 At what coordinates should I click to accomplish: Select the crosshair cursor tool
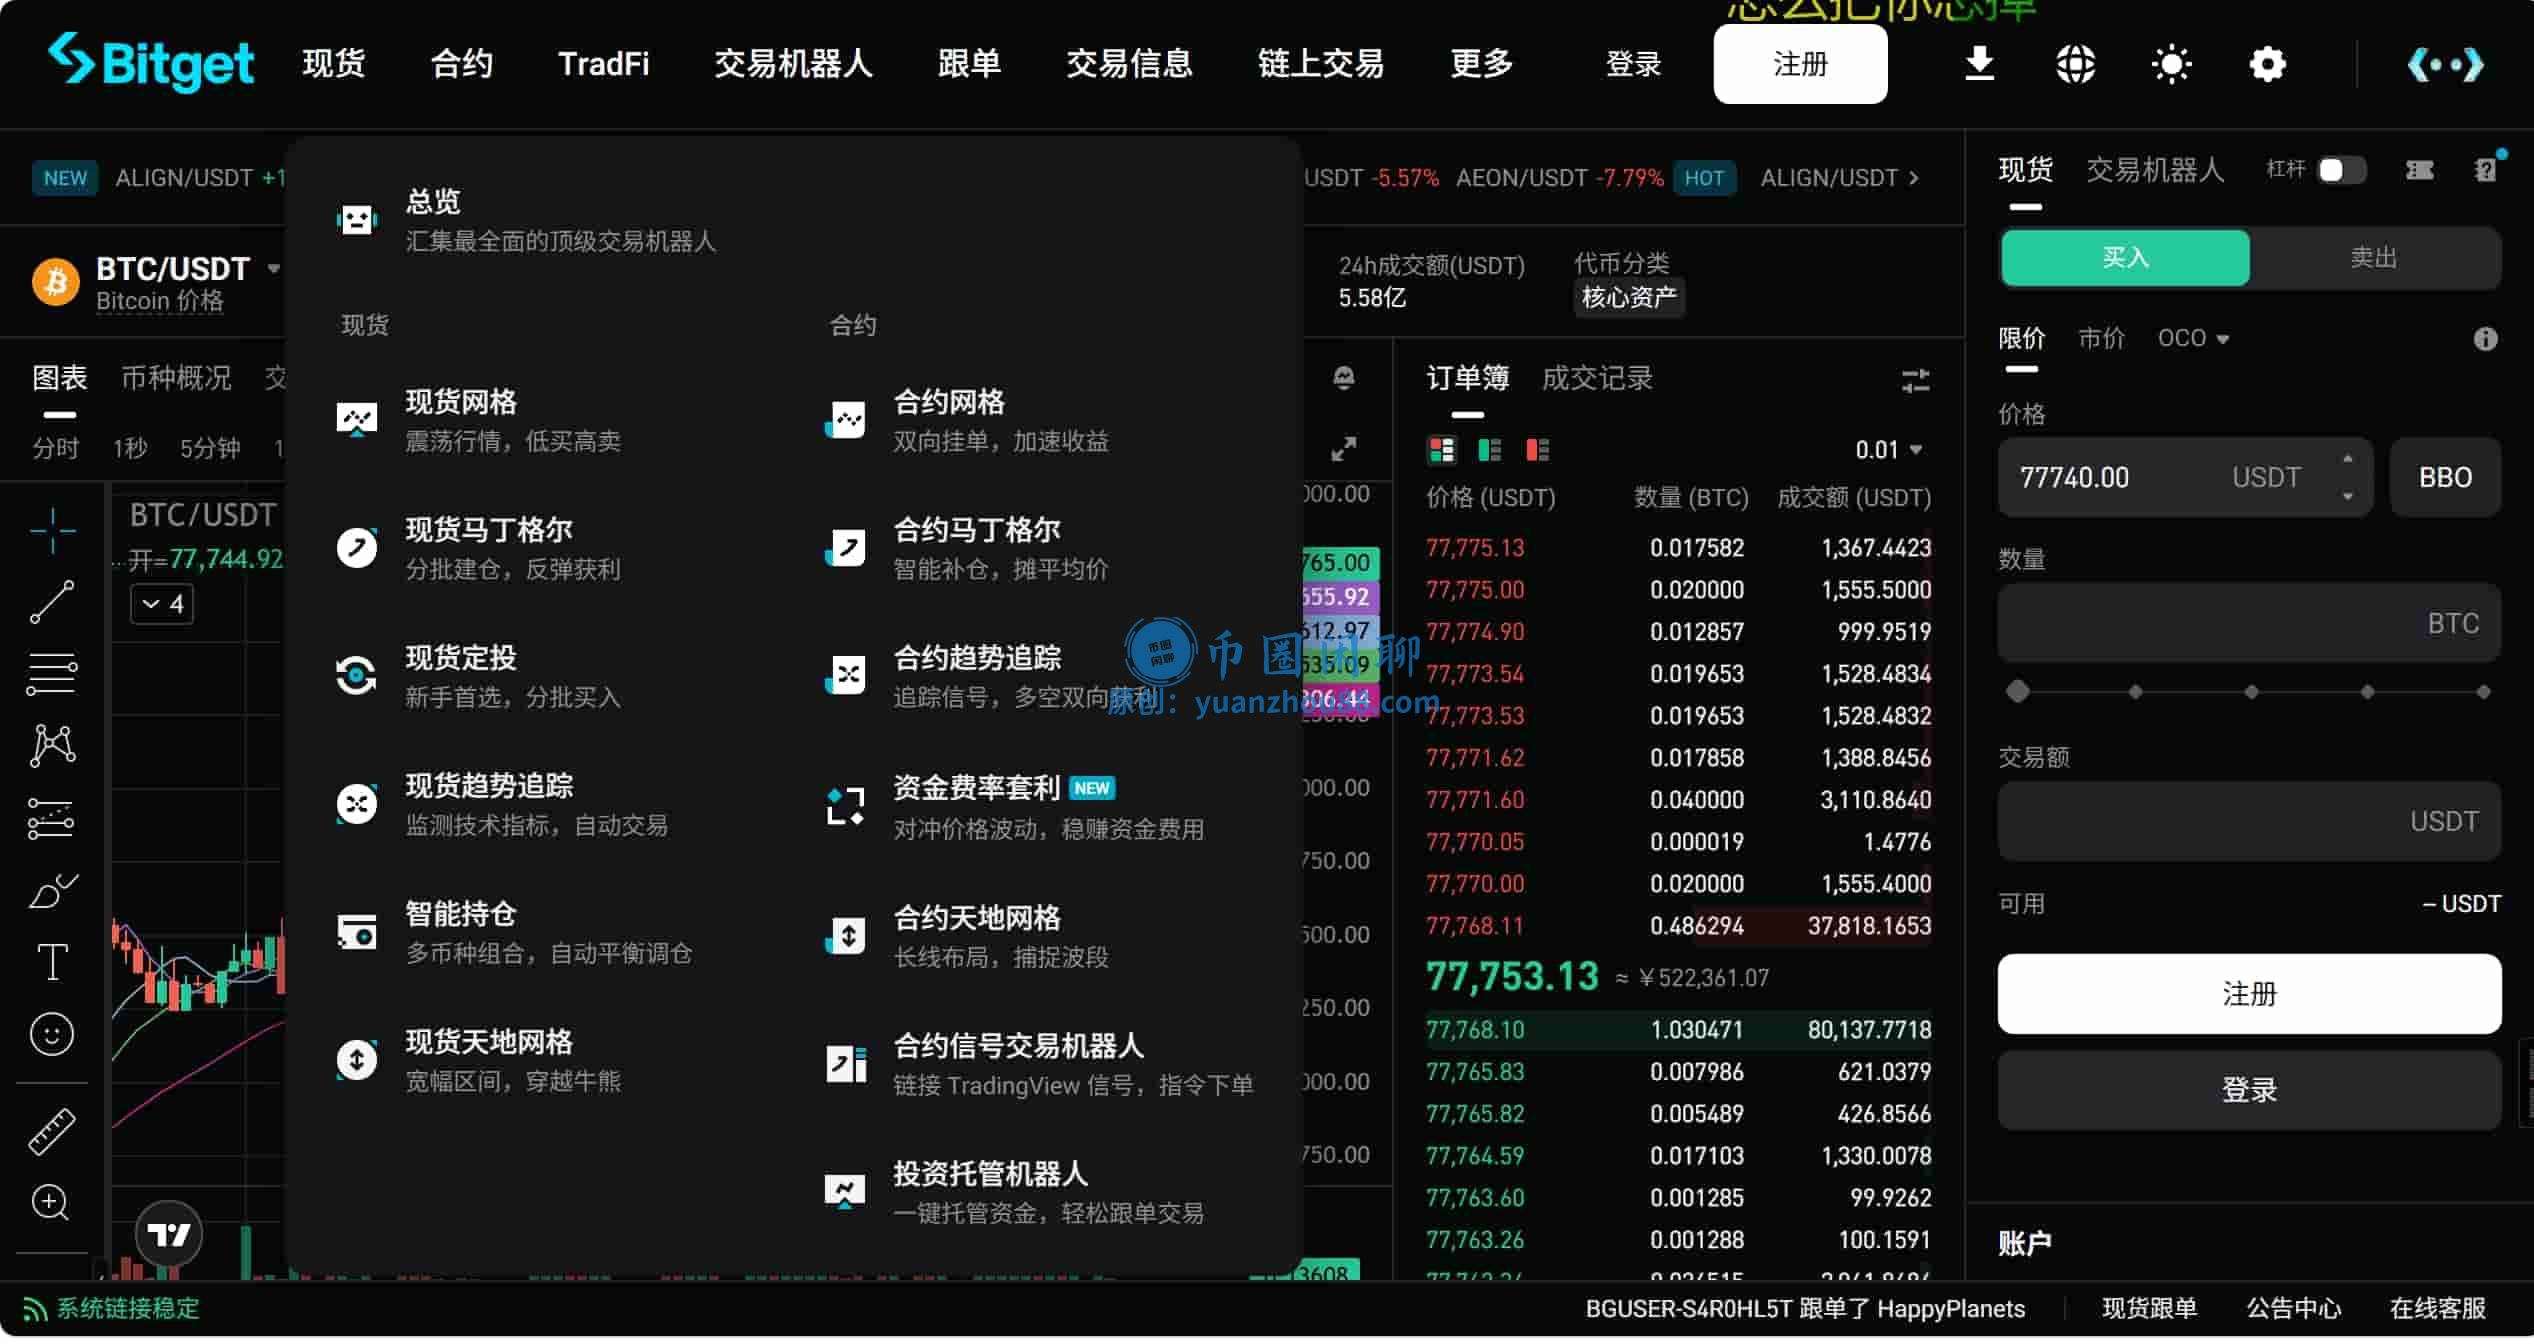coord(52,529)
